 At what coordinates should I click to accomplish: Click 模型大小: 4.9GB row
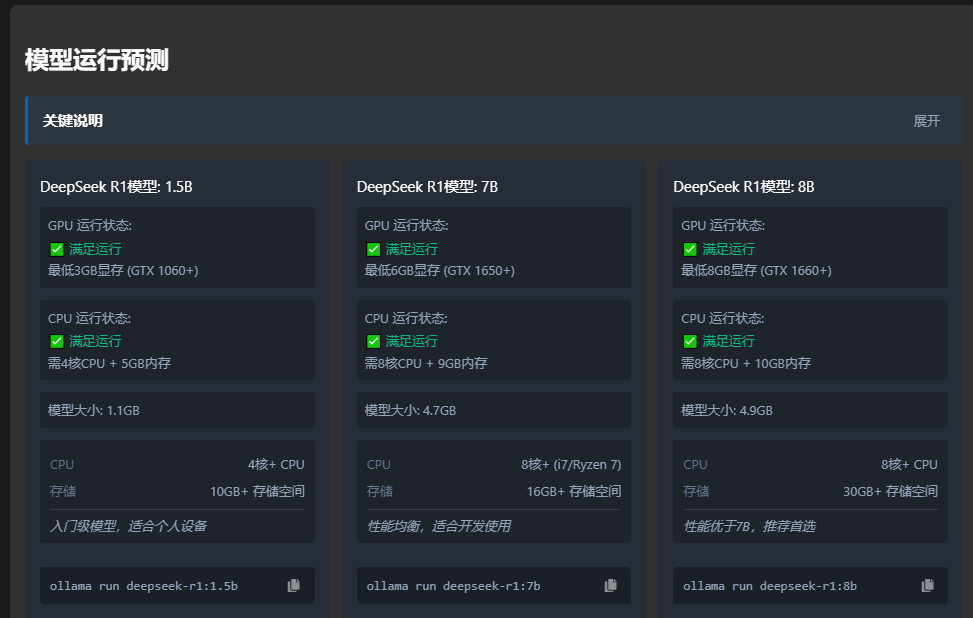(810, 410)
